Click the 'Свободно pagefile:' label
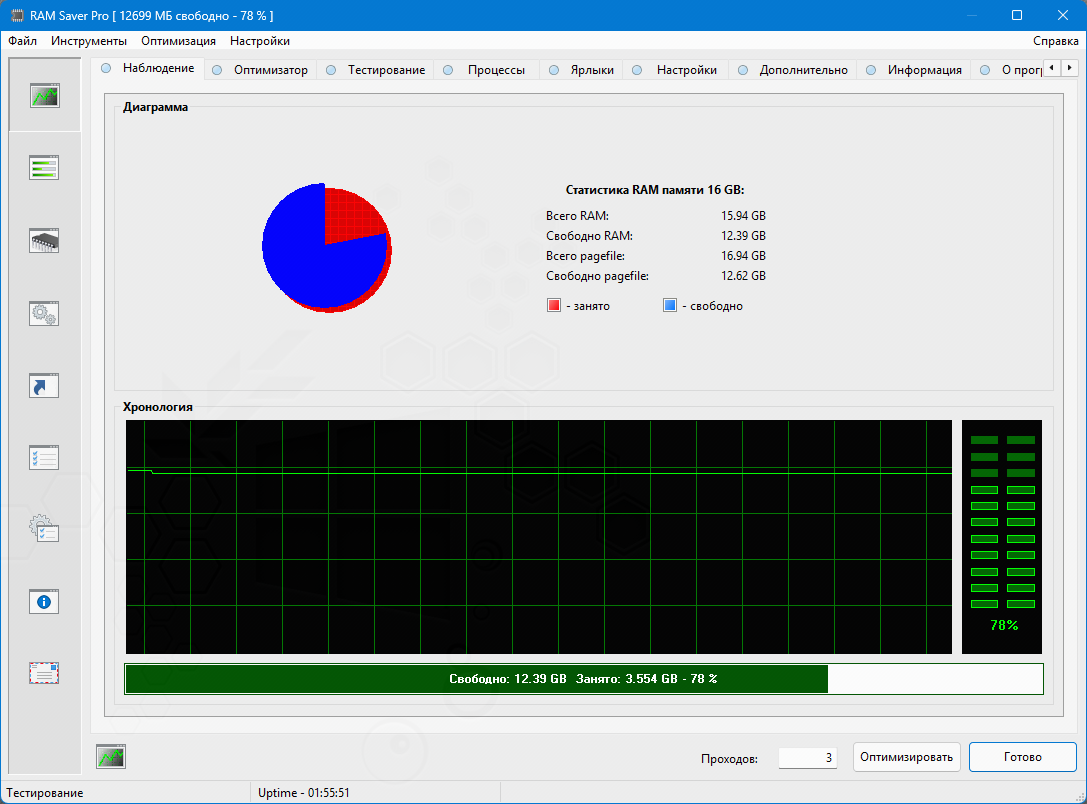The image size is (1087, 804). coord(598,276)
